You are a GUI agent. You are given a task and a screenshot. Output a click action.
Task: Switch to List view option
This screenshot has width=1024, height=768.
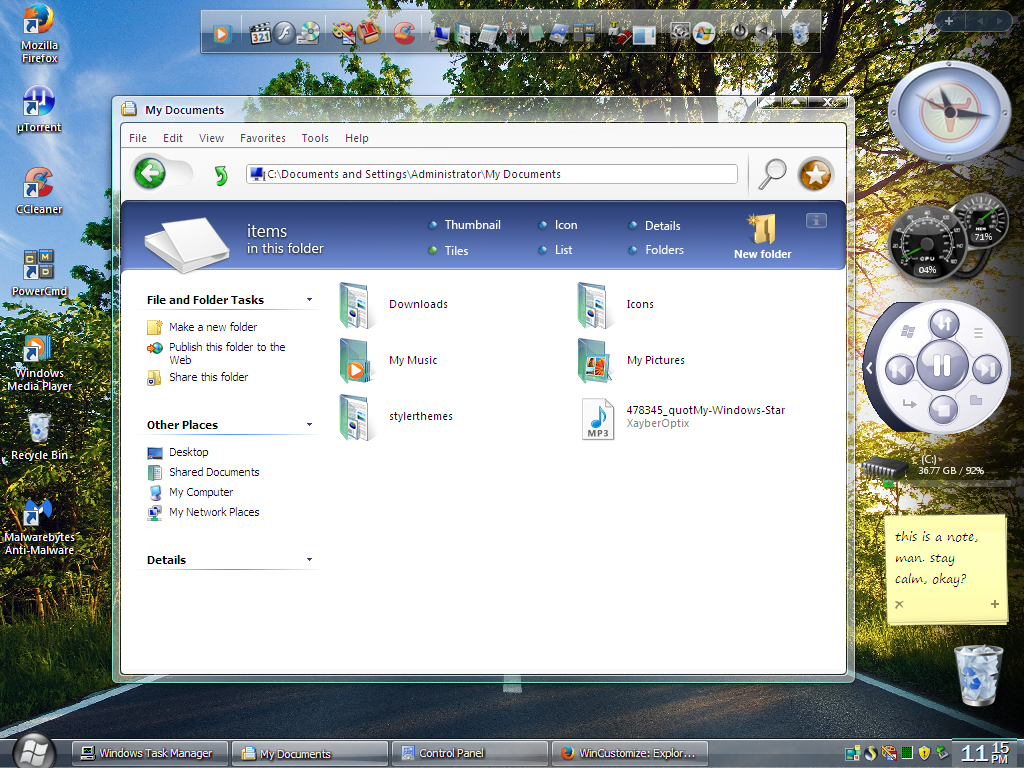click(x=563, y=250)
